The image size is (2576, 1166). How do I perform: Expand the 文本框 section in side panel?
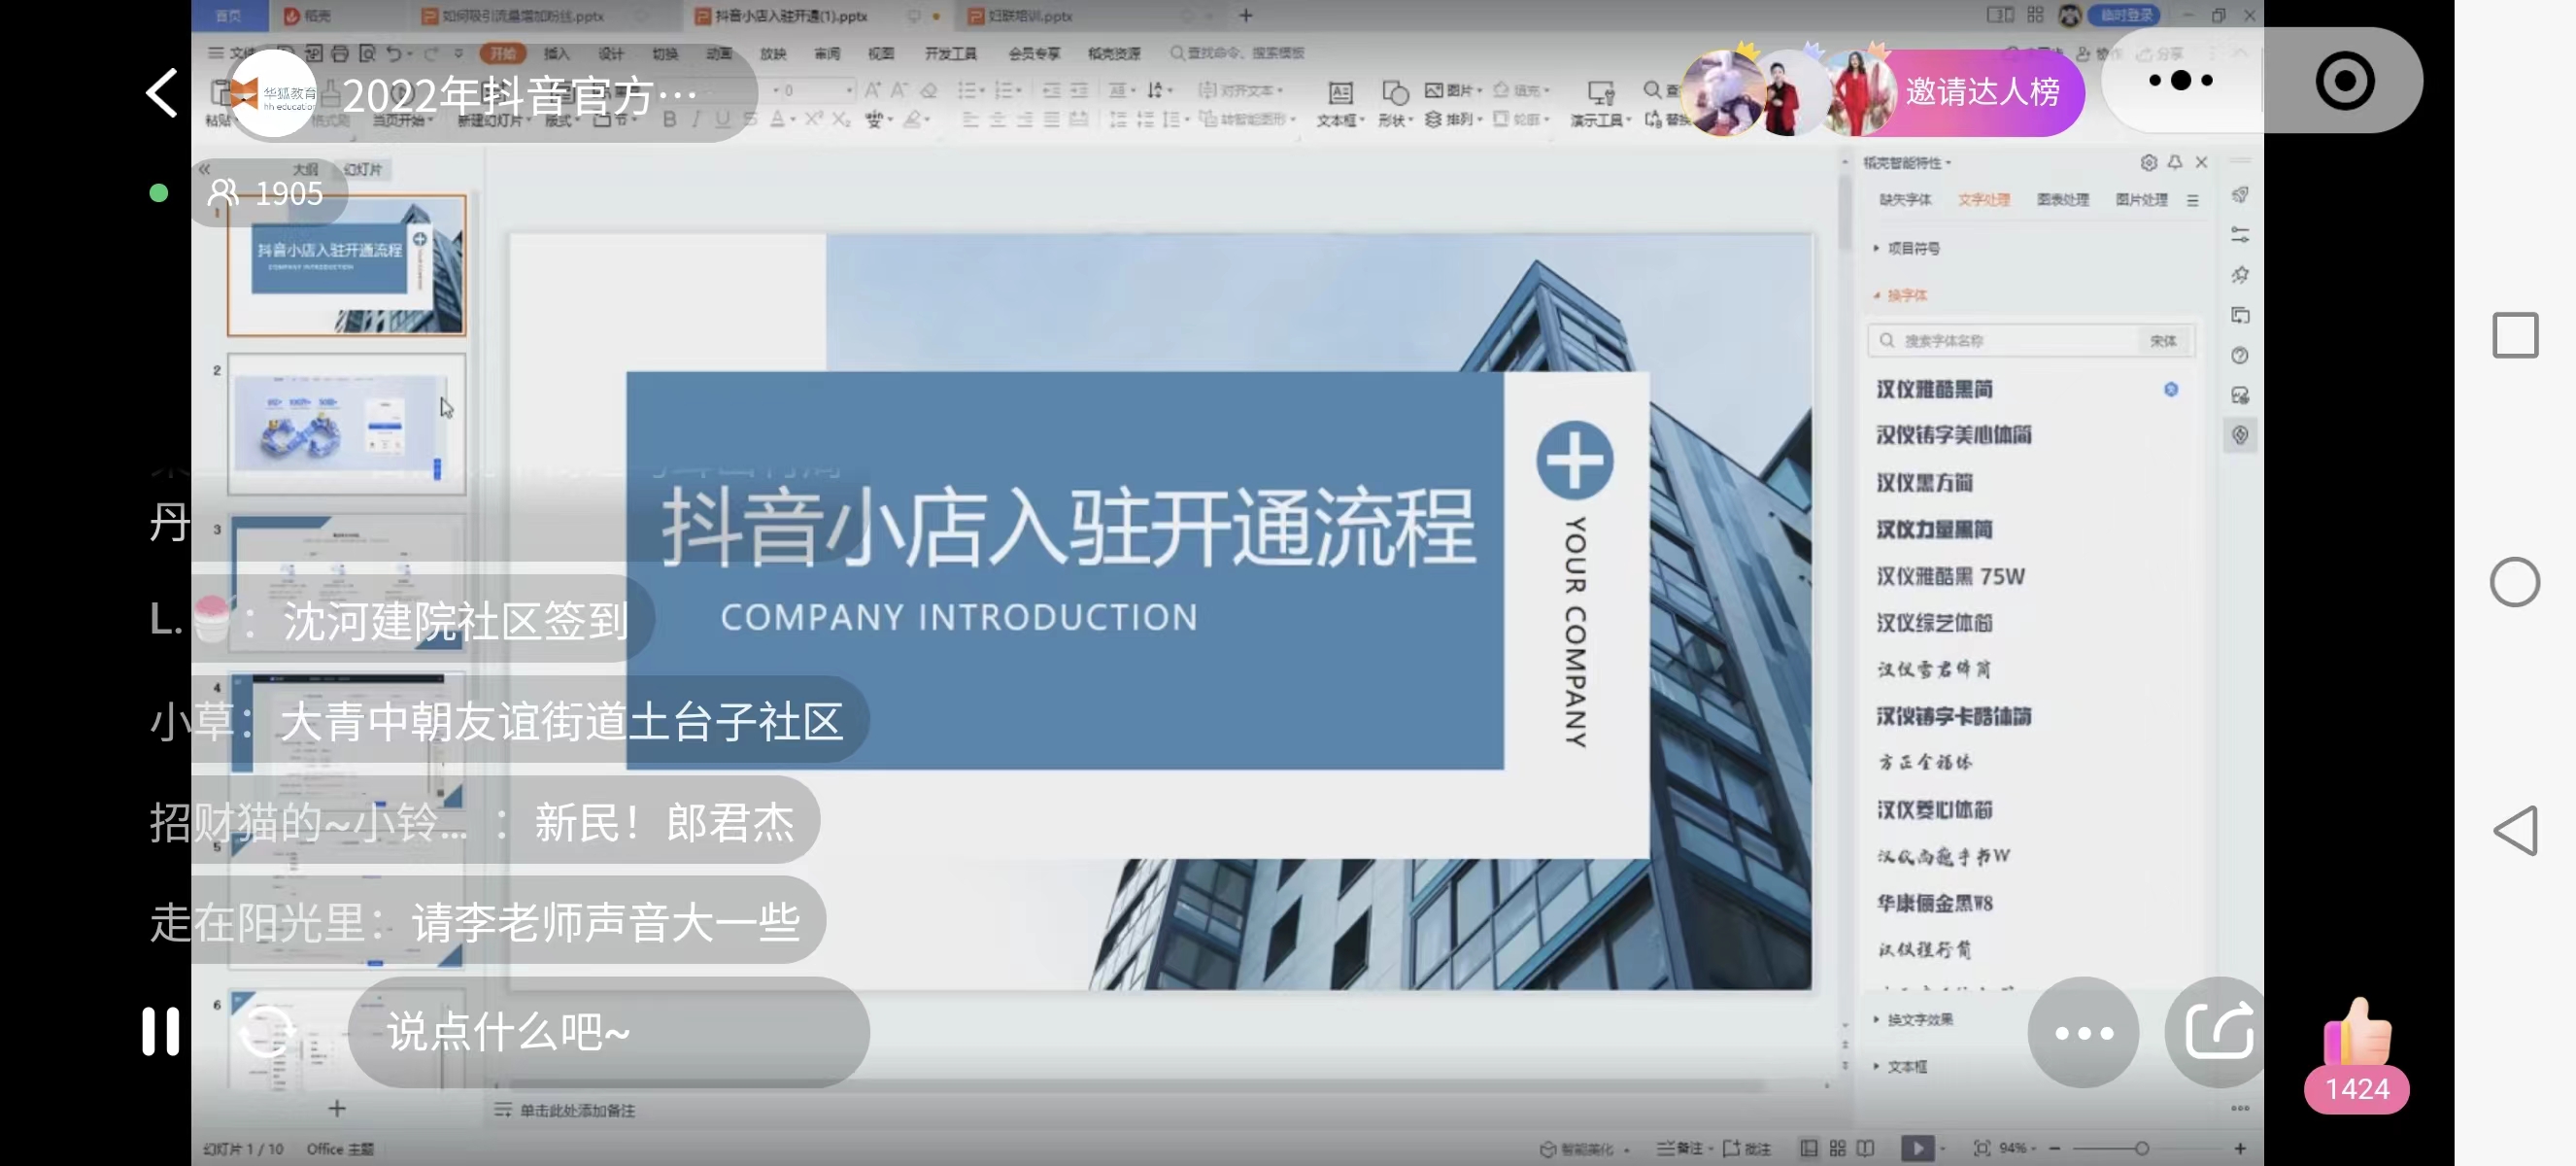[x=1900, y=1066]
